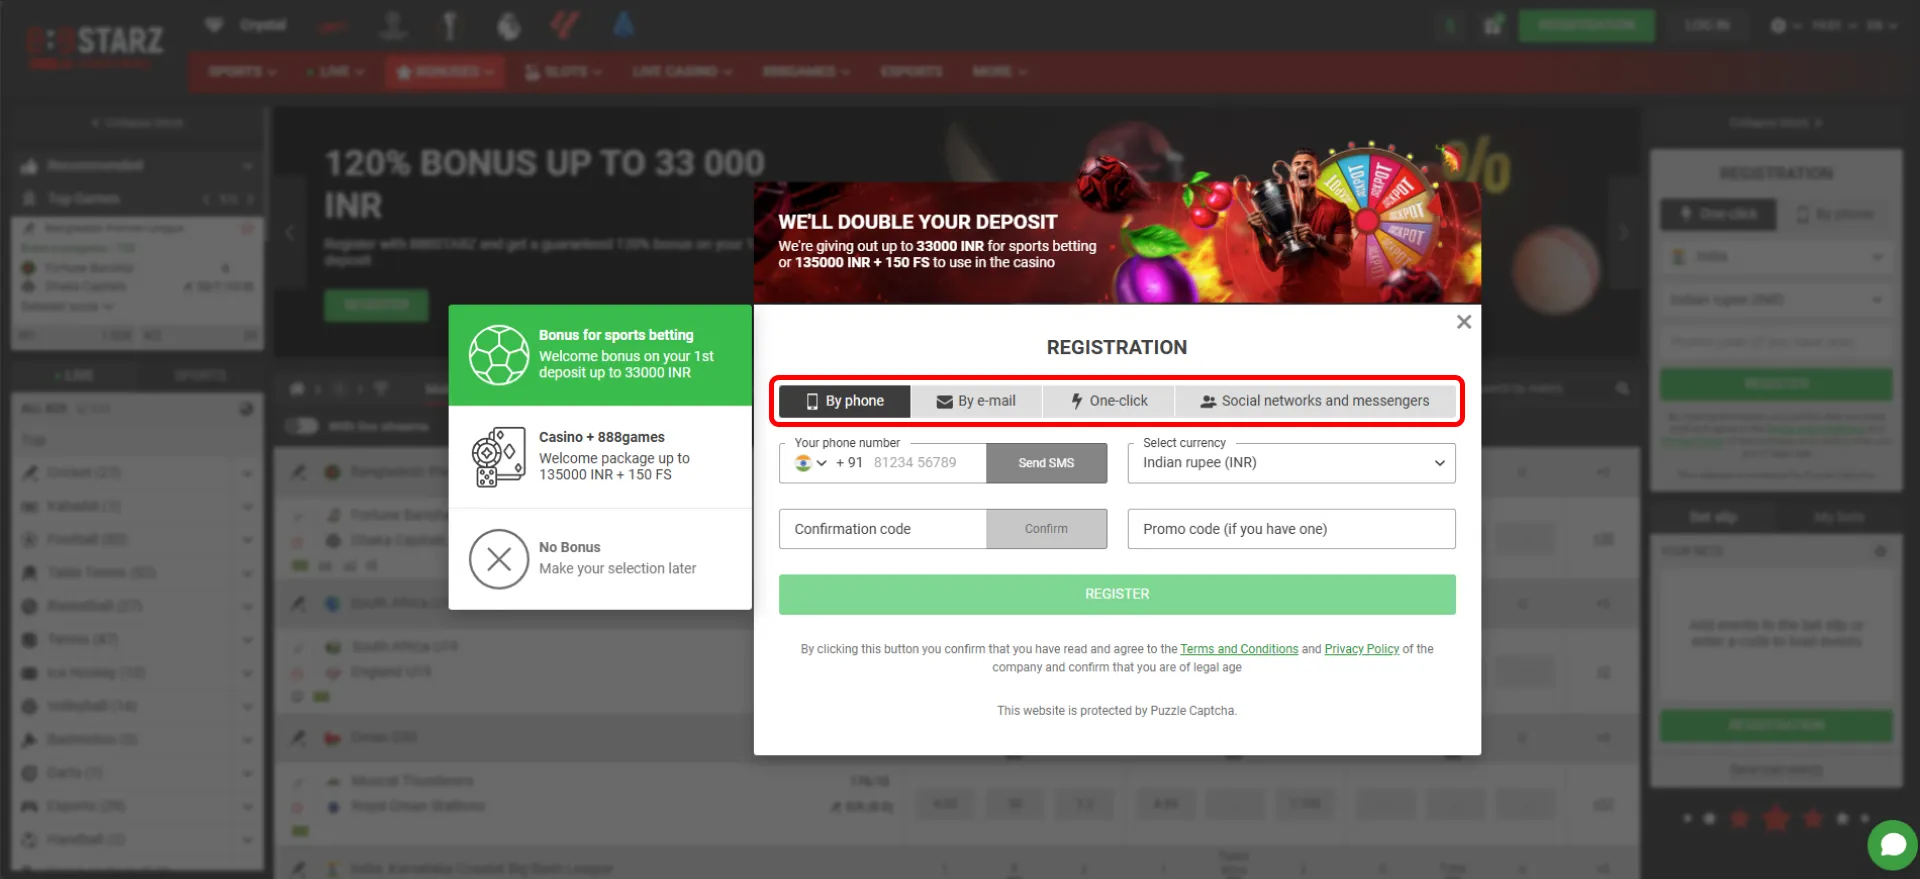The image size is (1920, 879).
Task: Switch to the LIVE tab in left sidebar
Action: pyautogui.click(x=74, y=377)
